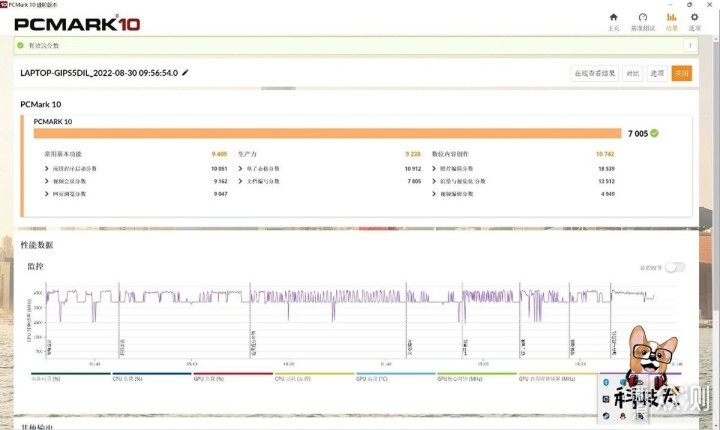
Task: Expand the row scoring 4 949
Action: pos(434,194)
